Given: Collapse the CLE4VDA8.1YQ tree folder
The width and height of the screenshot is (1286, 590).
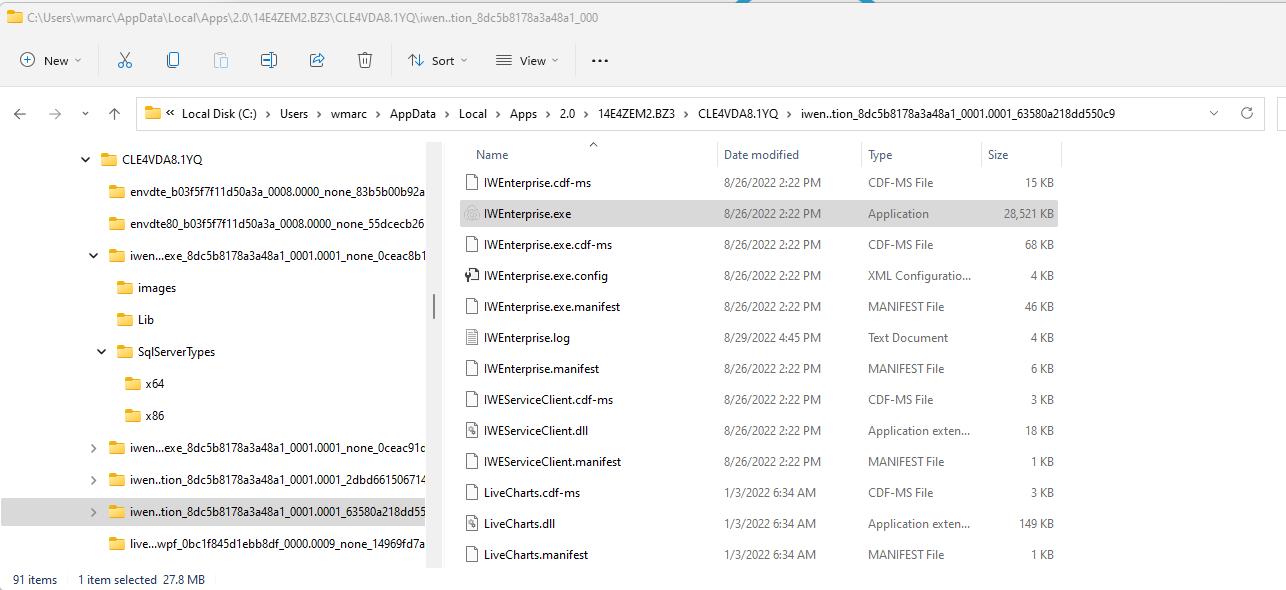Looking at the screenshot, I should [x=86, y=160].
